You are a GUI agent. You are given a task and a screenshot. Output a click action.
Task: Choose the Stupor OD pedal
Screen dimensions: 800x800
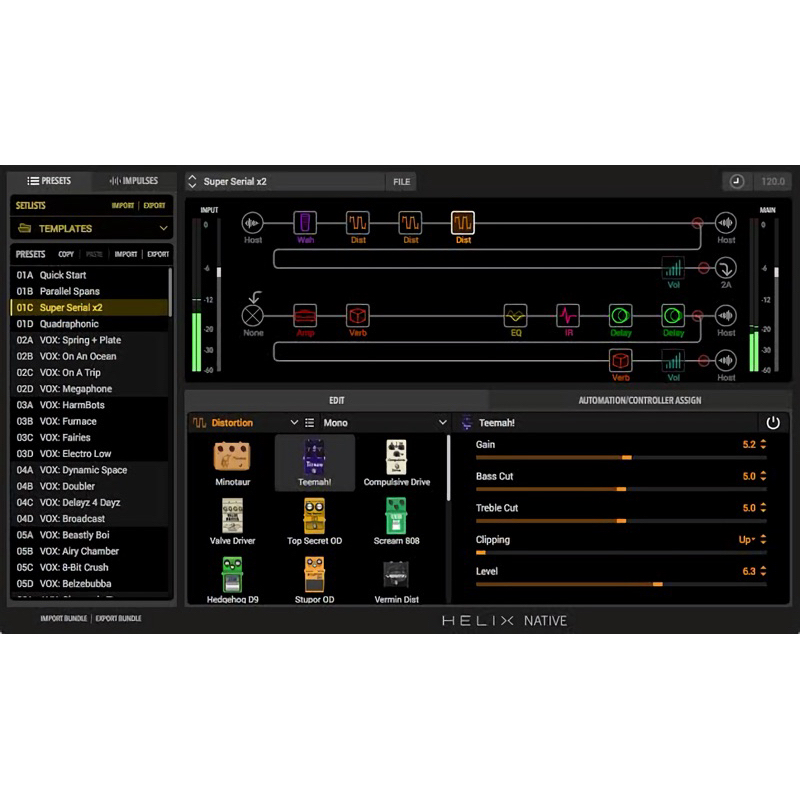click(314, 580)
